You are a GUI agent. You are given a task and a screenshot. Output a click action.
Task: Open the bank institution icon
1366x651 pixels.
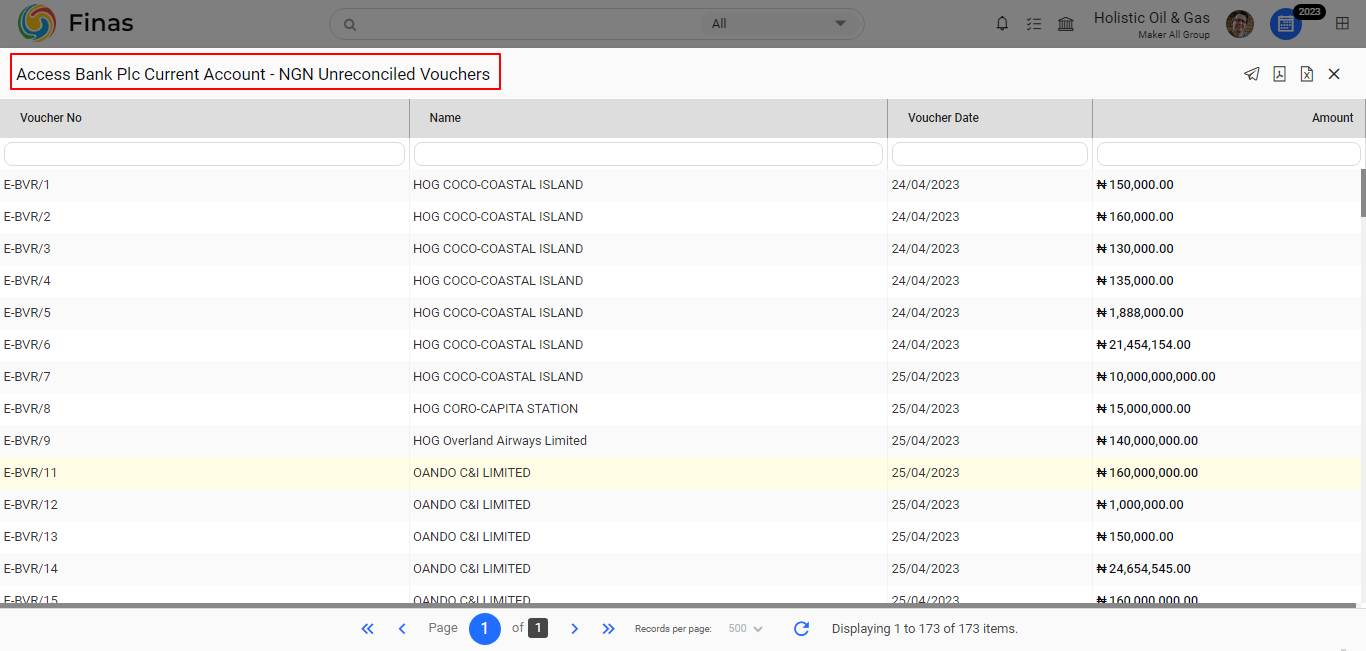pos(1066,24)
